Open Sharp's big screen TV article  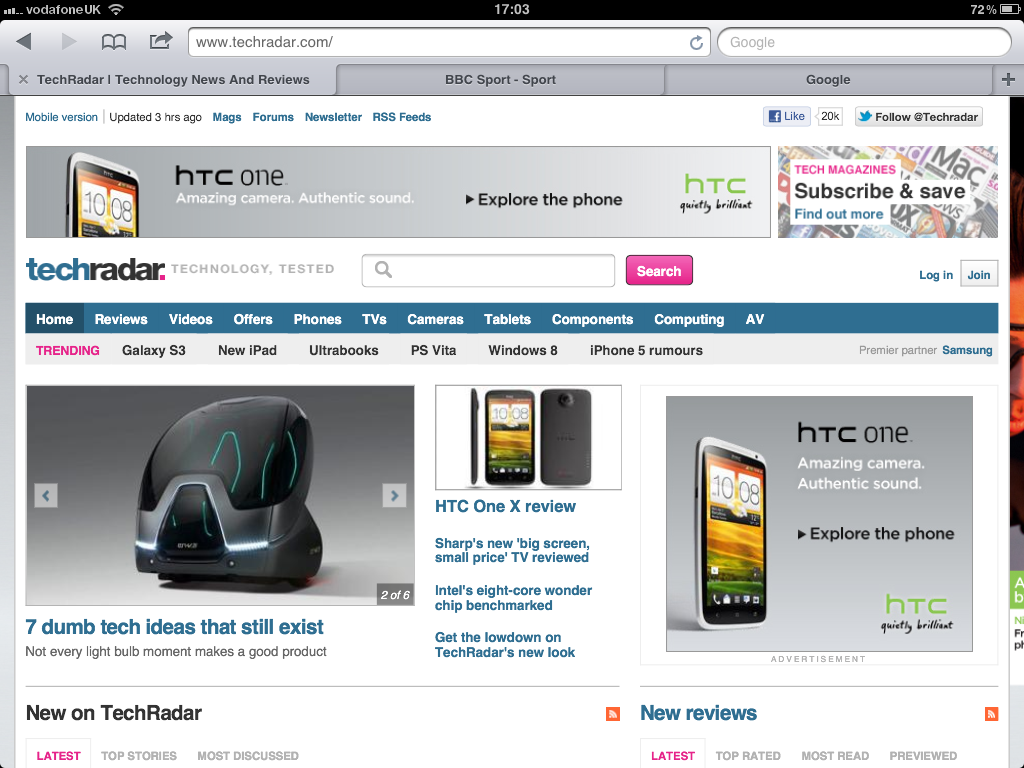click(x=513, y=550)
